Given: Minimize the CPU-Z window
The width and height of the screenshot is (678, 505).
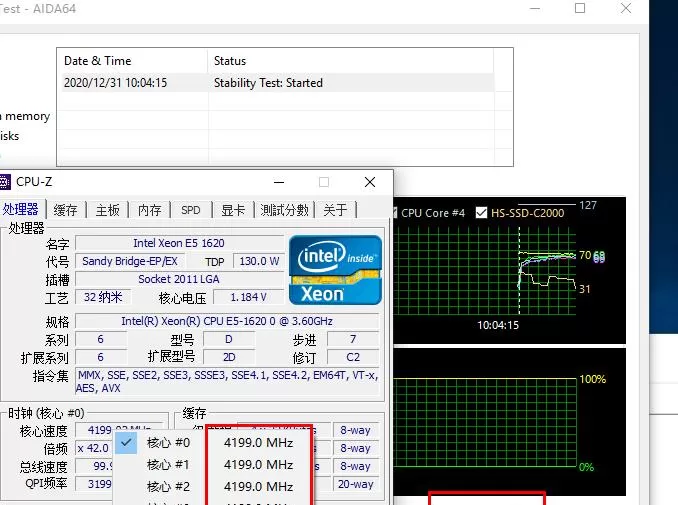Looking at the screenshot, I should coord(279,182).
